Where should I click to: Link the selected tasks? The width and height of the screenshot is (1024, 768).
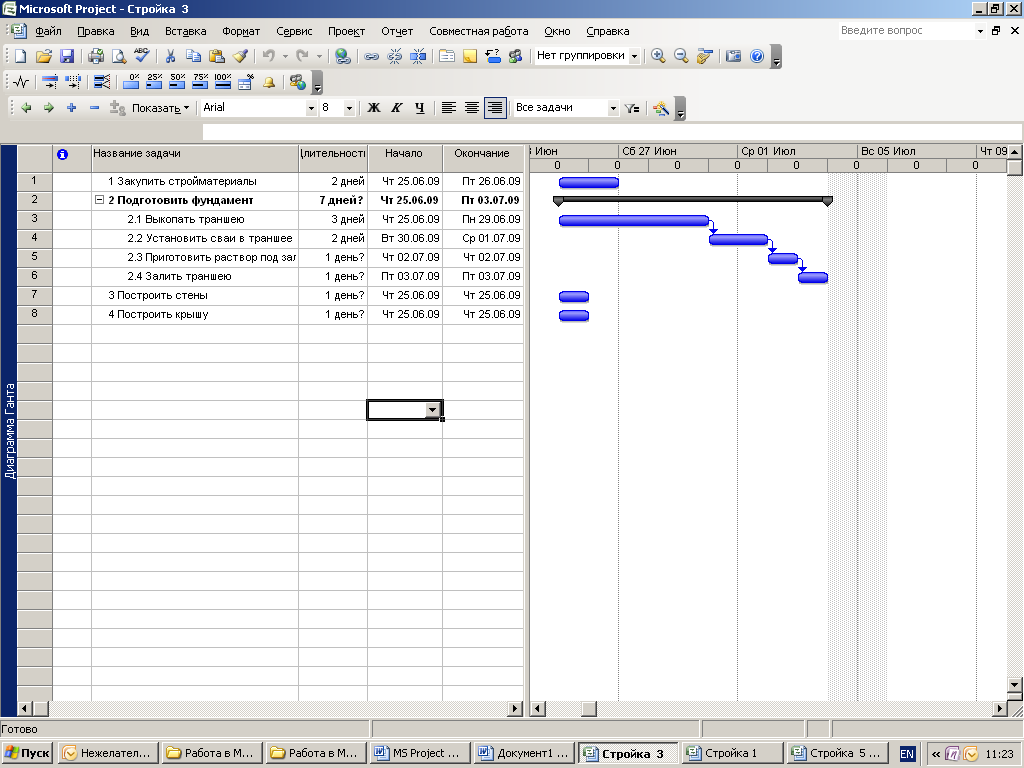371,56
